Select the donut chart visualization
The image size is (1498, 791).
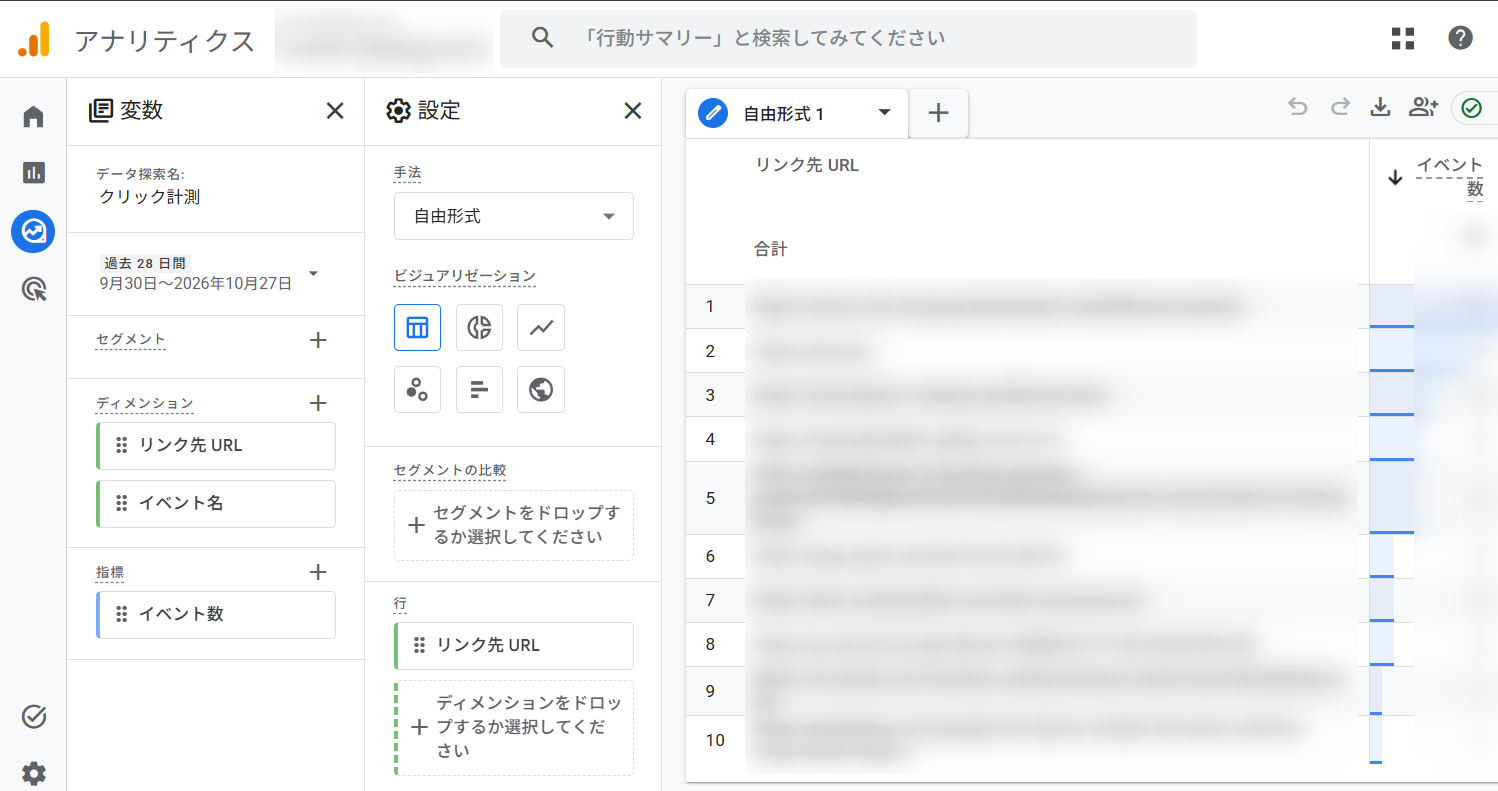pyautogui.click(x=479, y=327)
